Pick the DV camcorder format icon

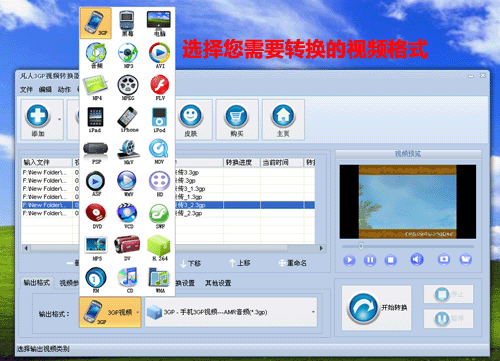click(127, 248)
